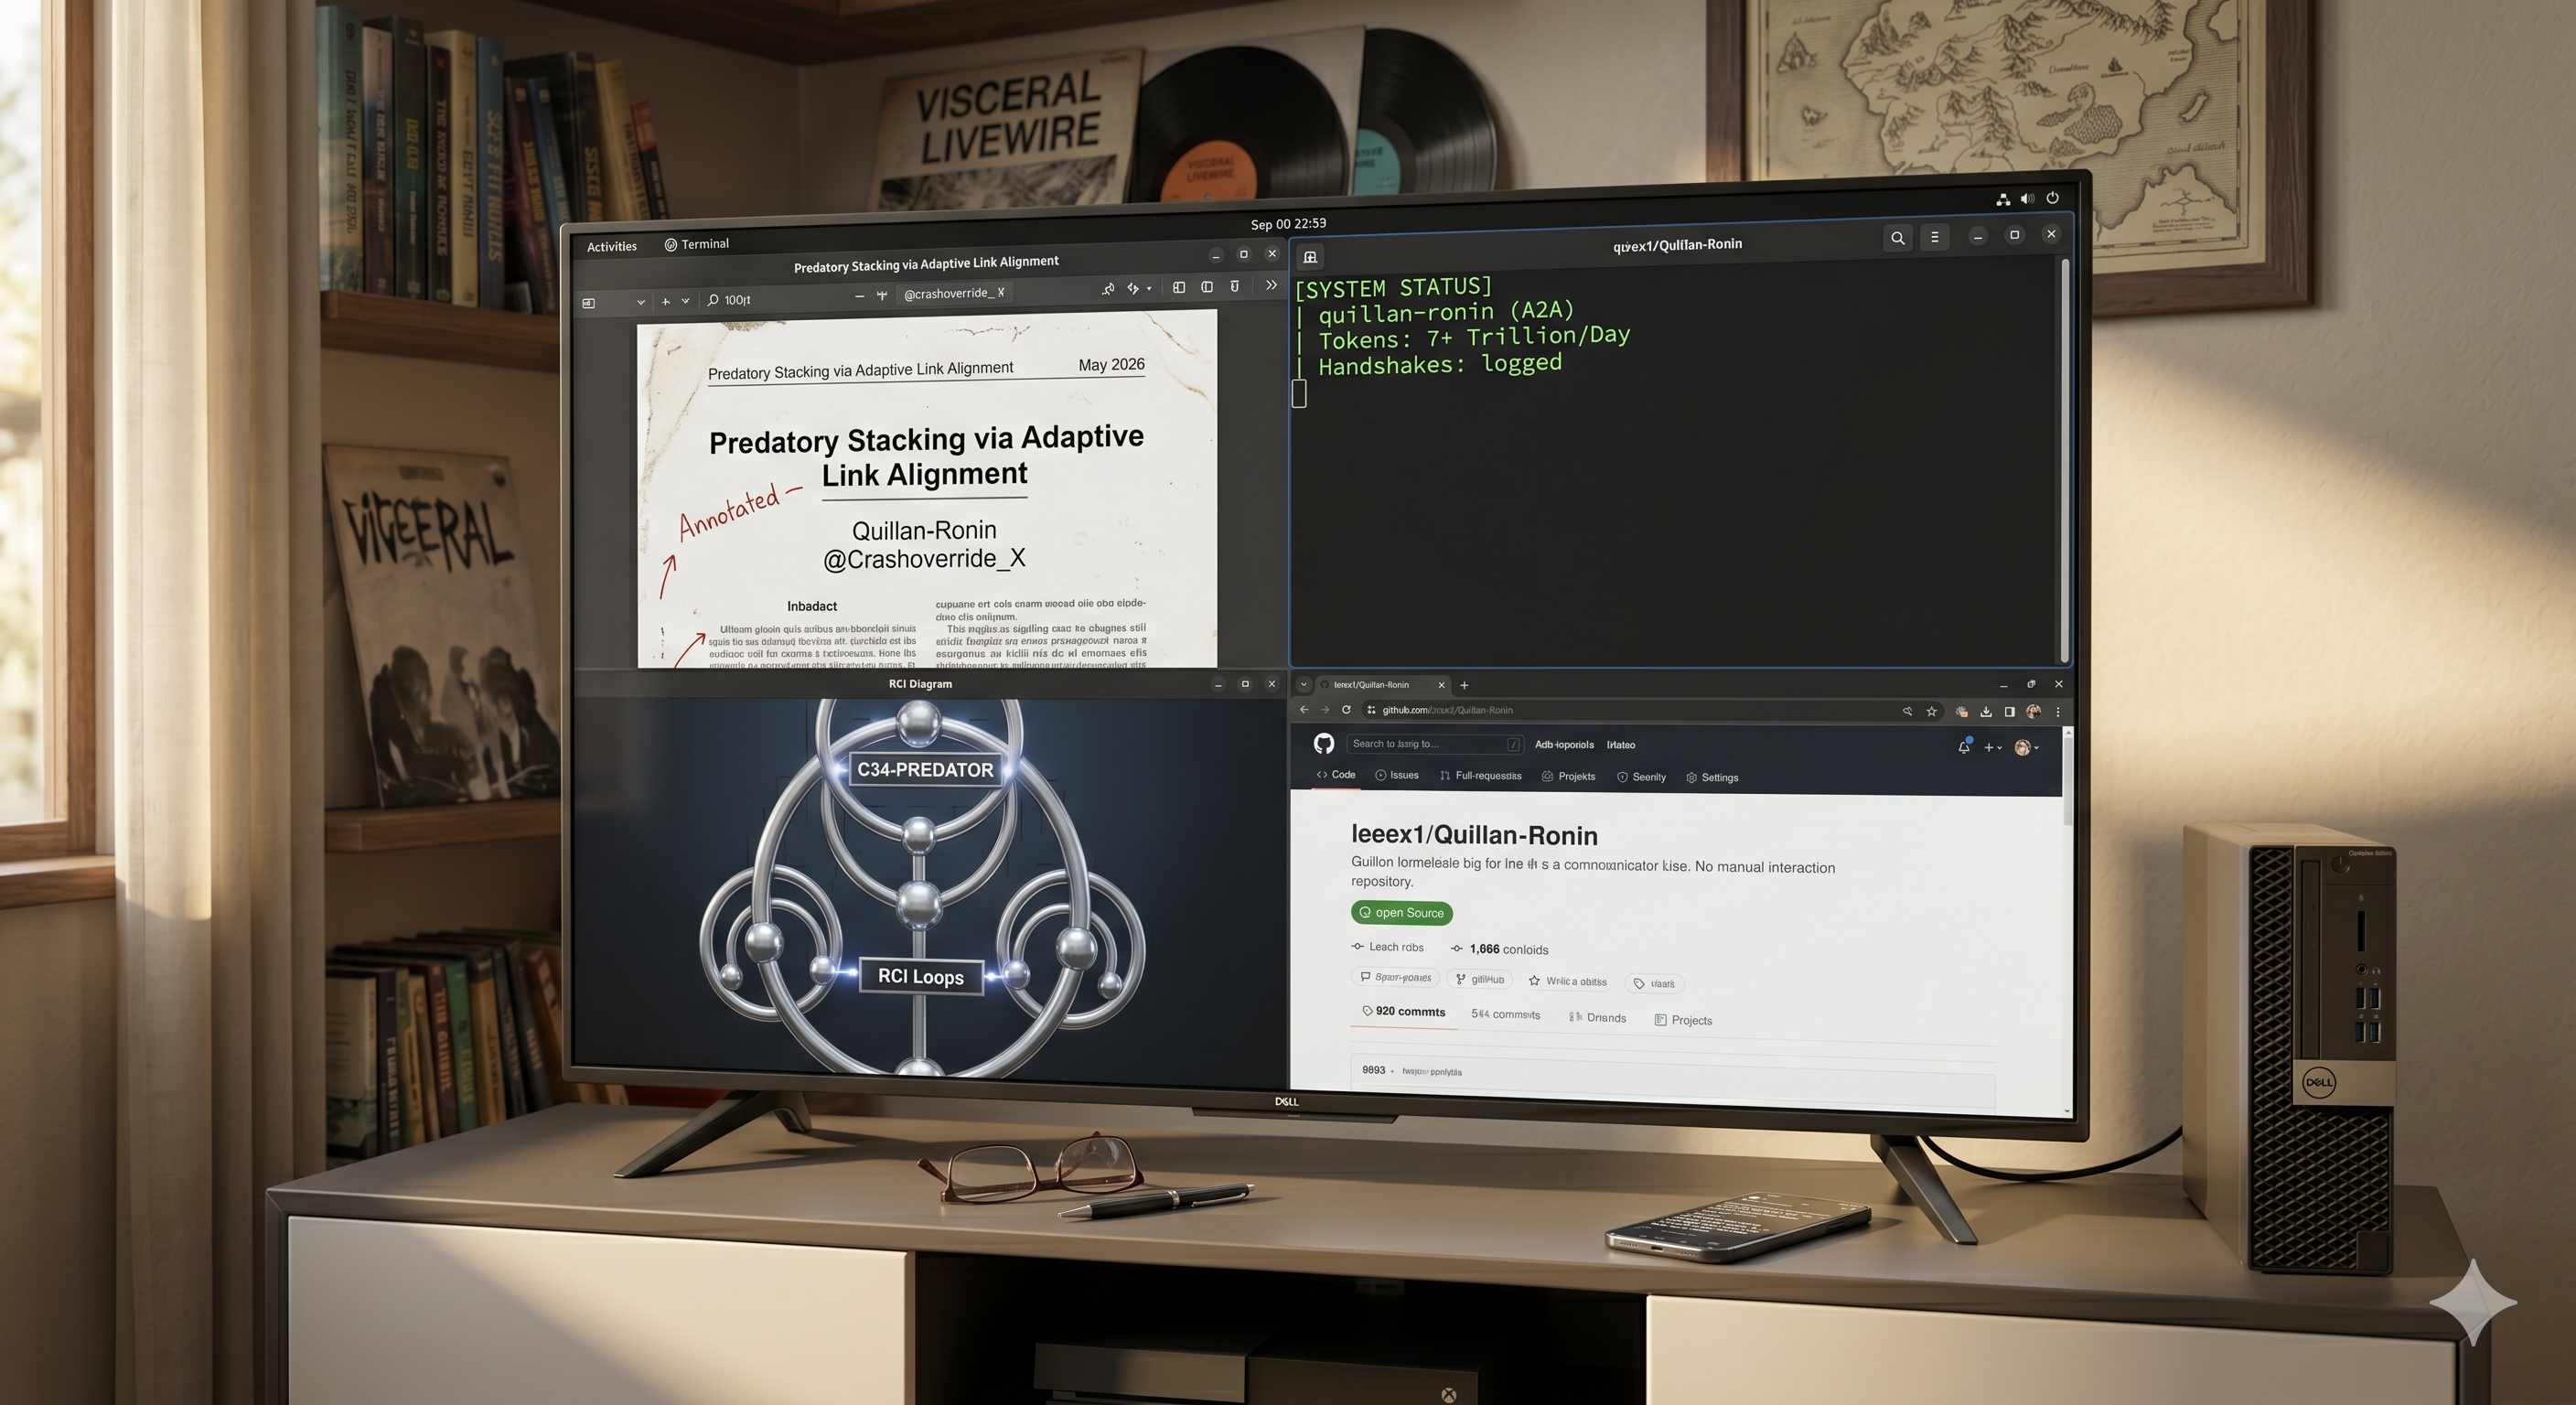Open browser side panel icon
This screenshot has height=1405, width=2576.
[x=2009, y=711]
